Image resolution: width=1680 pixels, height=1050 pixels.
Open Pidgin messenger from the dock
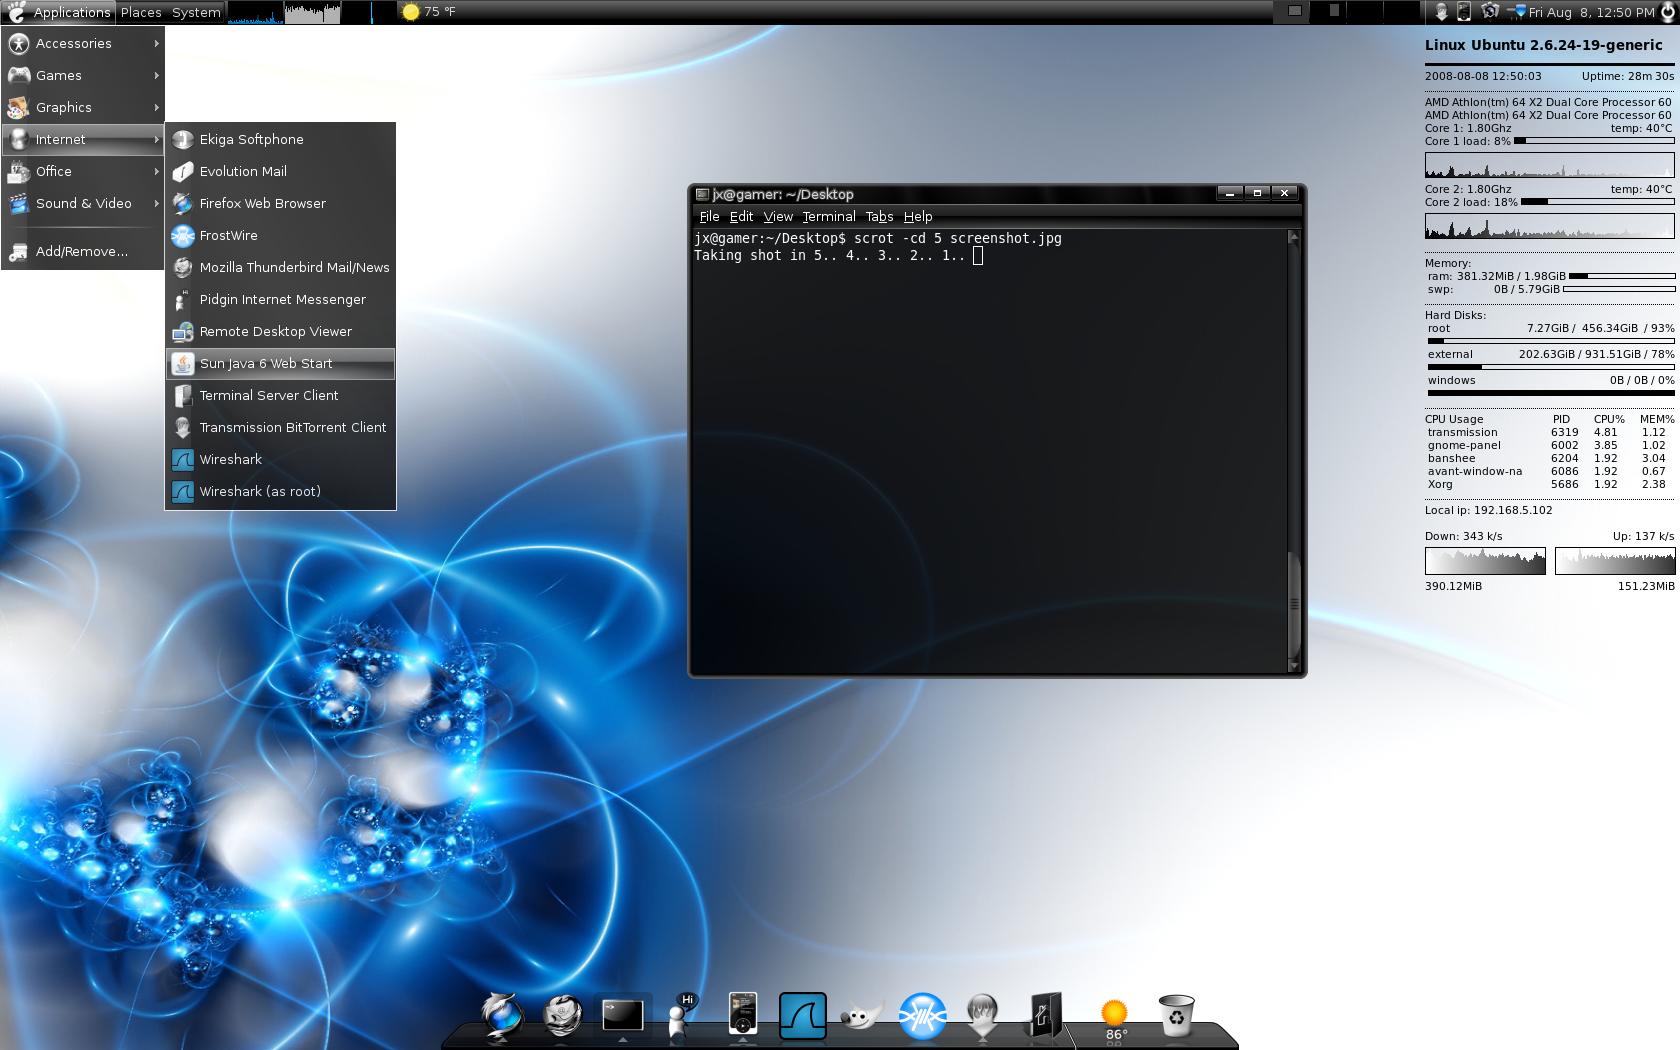[681, 1016]
